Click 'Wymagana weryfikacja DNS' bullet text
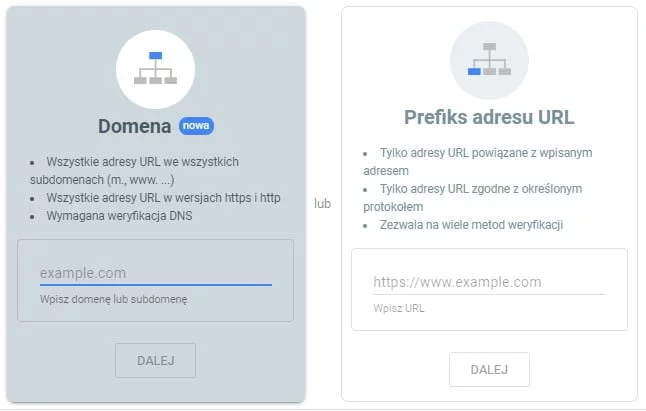Viewport: 646px width, 411px height. click(119, 216)
